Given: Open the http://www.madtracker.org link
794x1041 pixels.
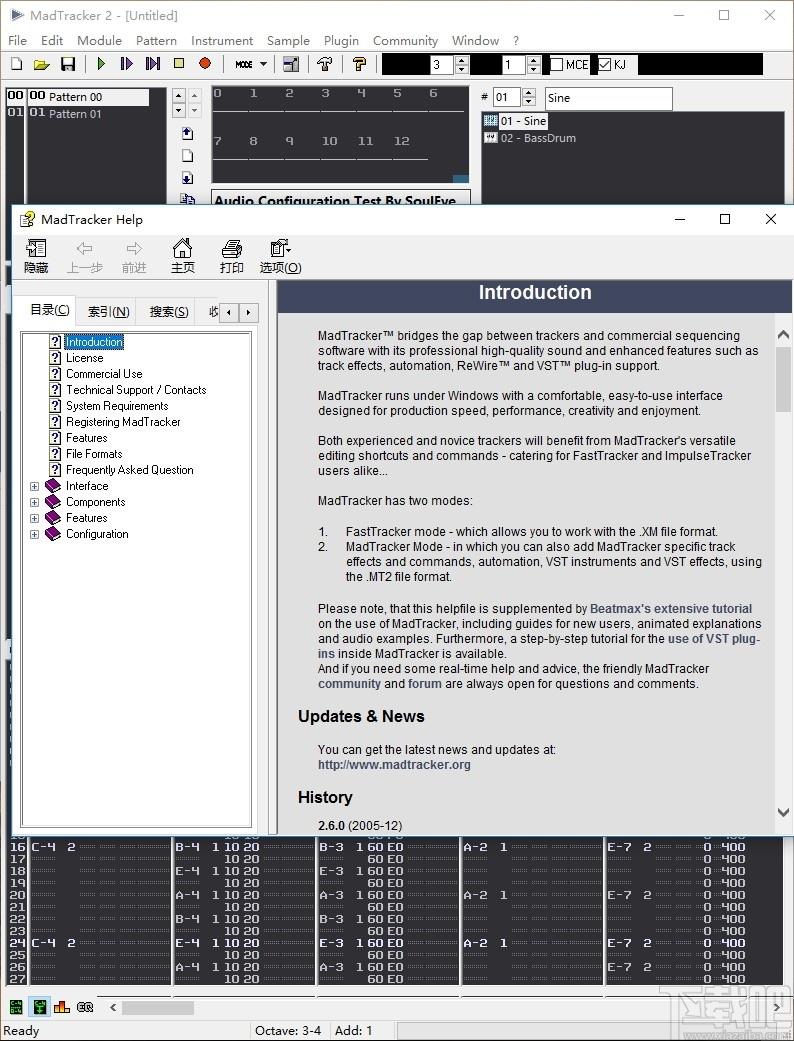Looking at the screenshot, I should tap(394, 764).
